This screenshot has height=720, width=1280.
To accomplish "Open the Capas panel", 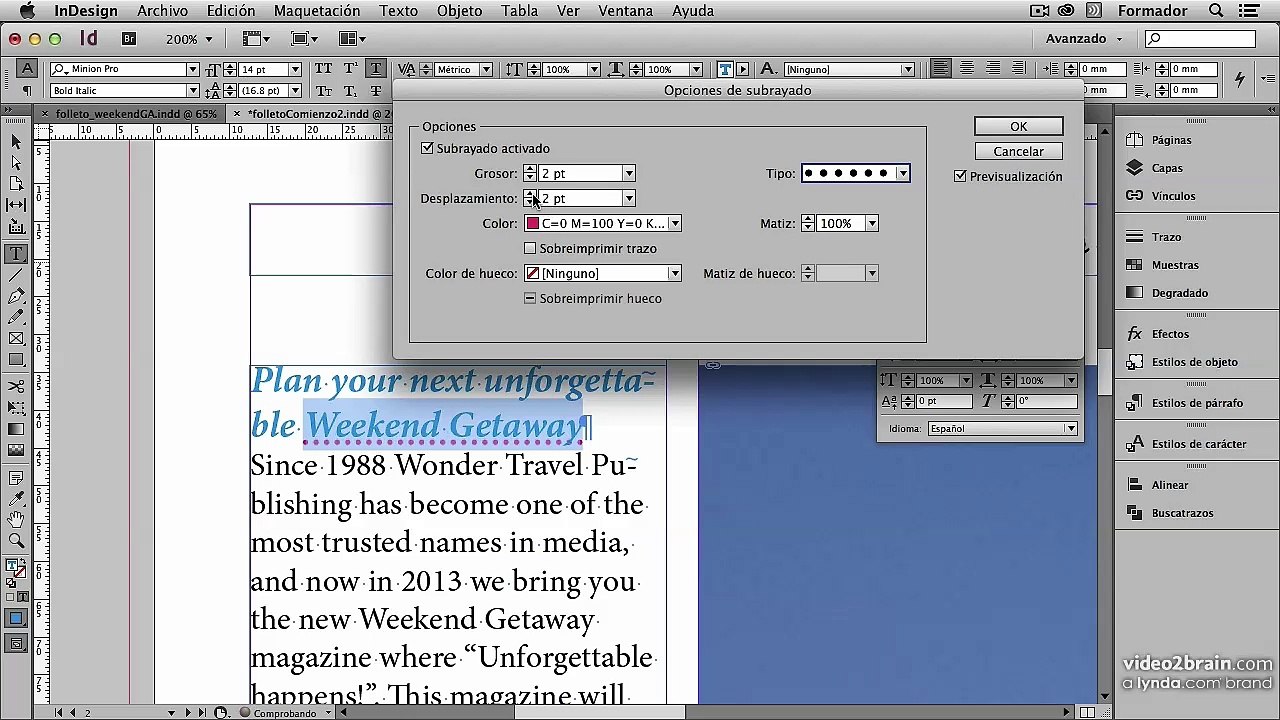I will coord(1166,168).
